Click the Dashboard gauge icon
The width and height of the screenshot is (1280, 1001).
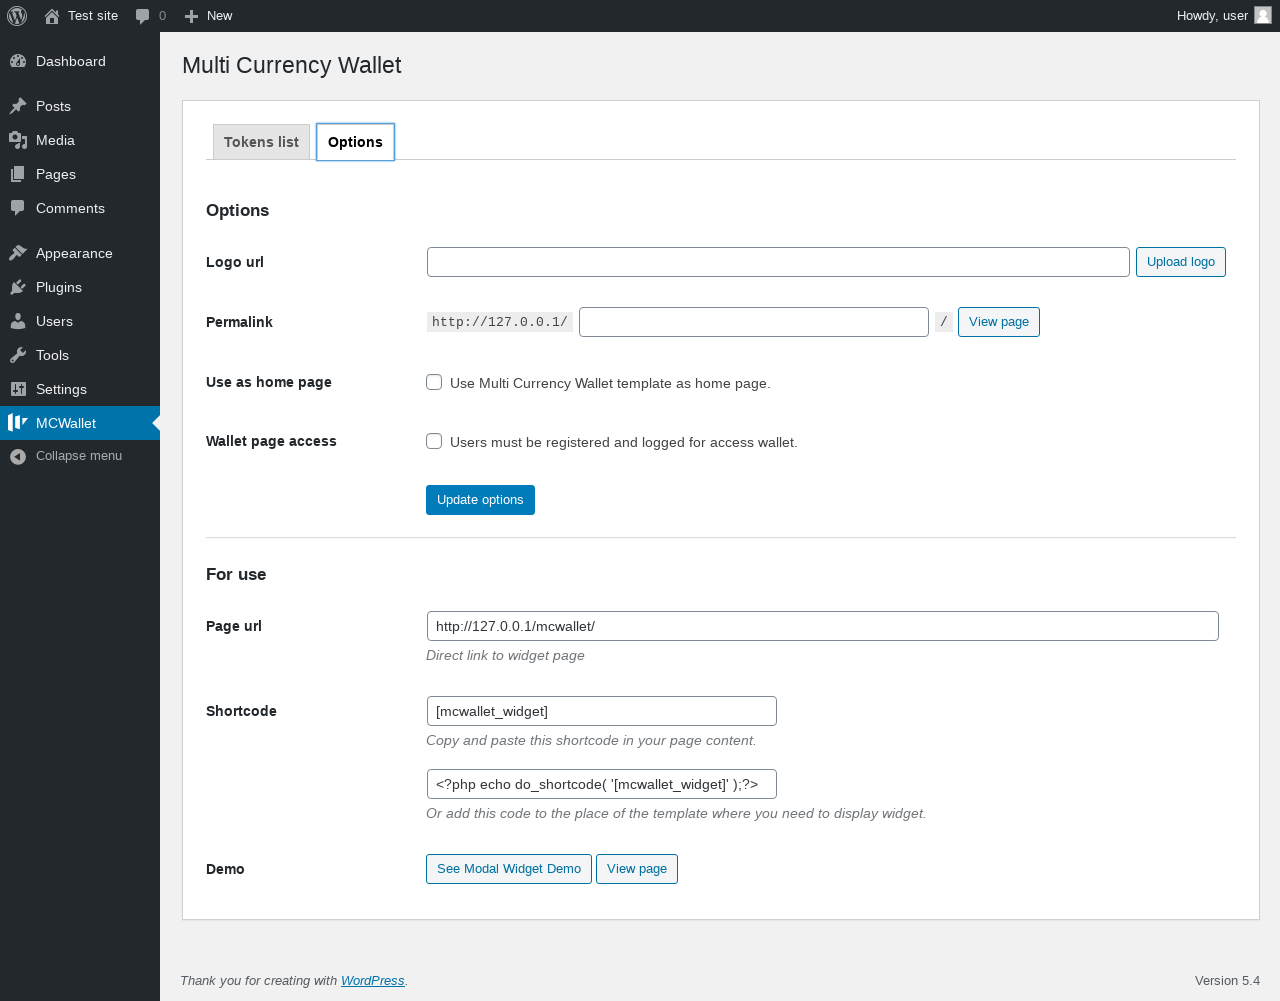[18, 61]
